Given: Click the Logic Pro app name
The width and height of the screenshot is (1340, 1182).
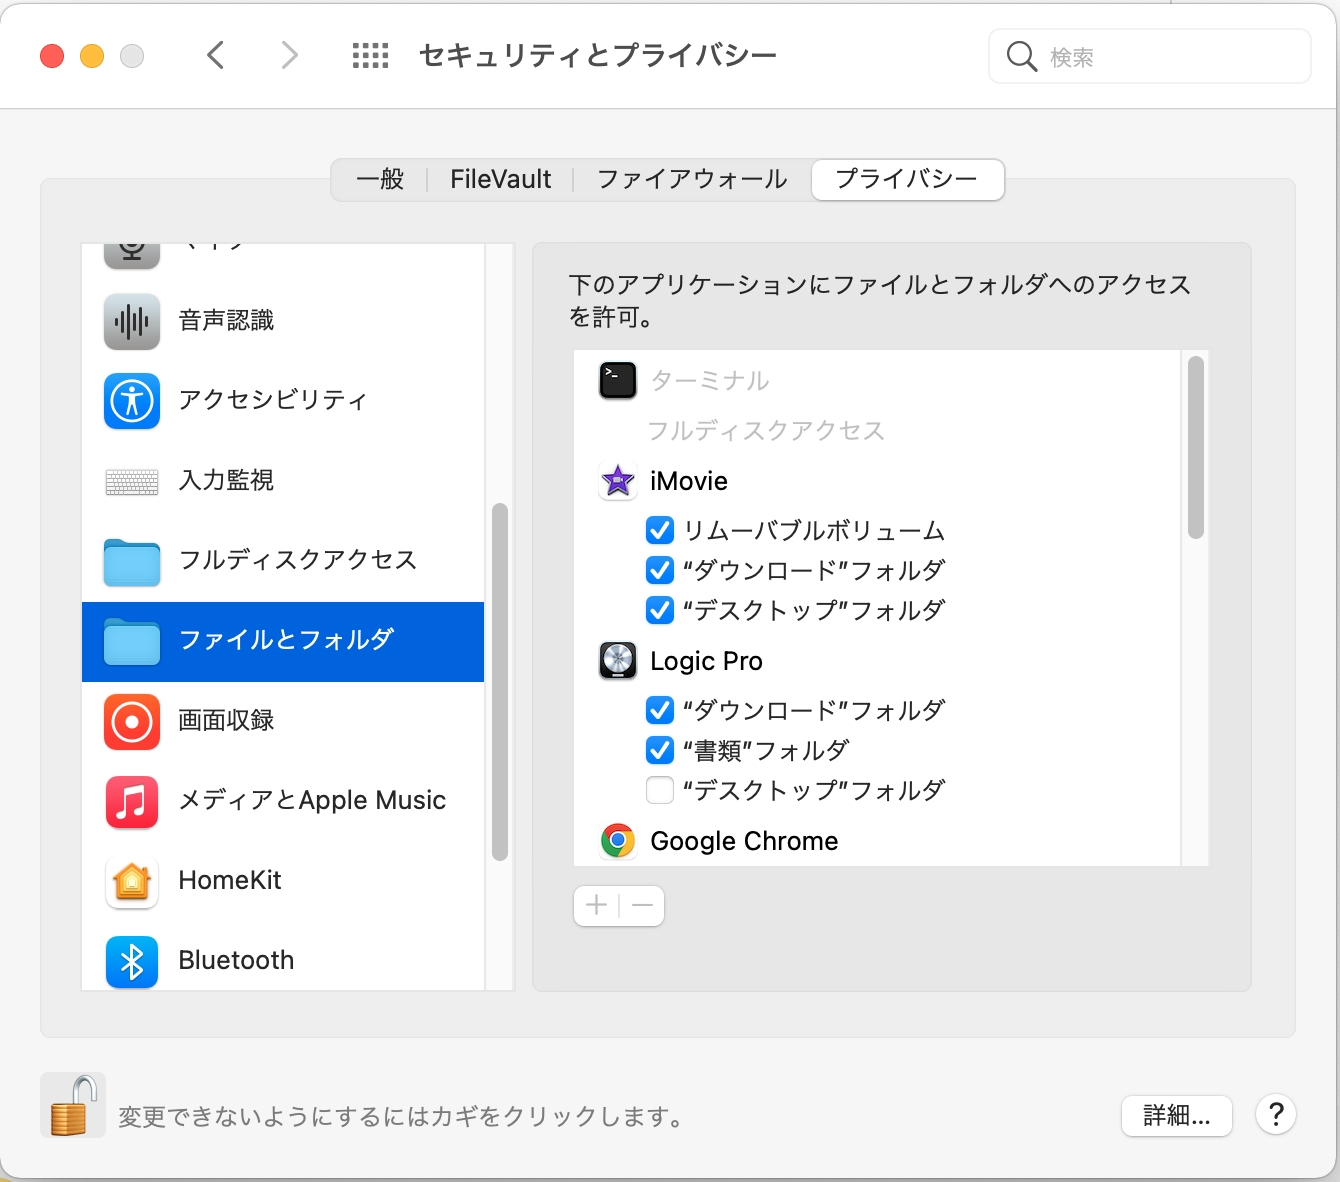Looking at the screenshot, I should (706, 661).
